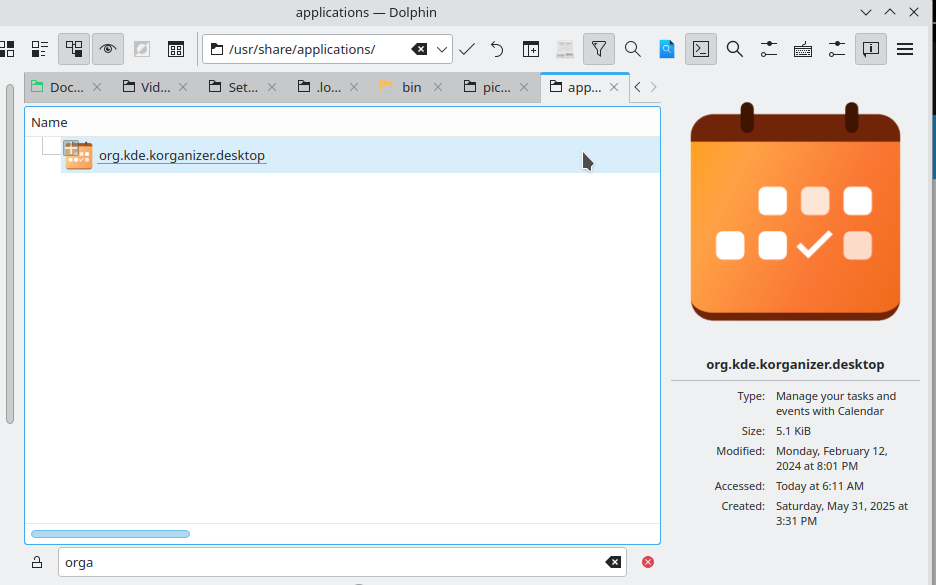The height and width of the screenshot is (585, 936).
Task: Clear the location bar text
Action: click(x=420, y=49)
